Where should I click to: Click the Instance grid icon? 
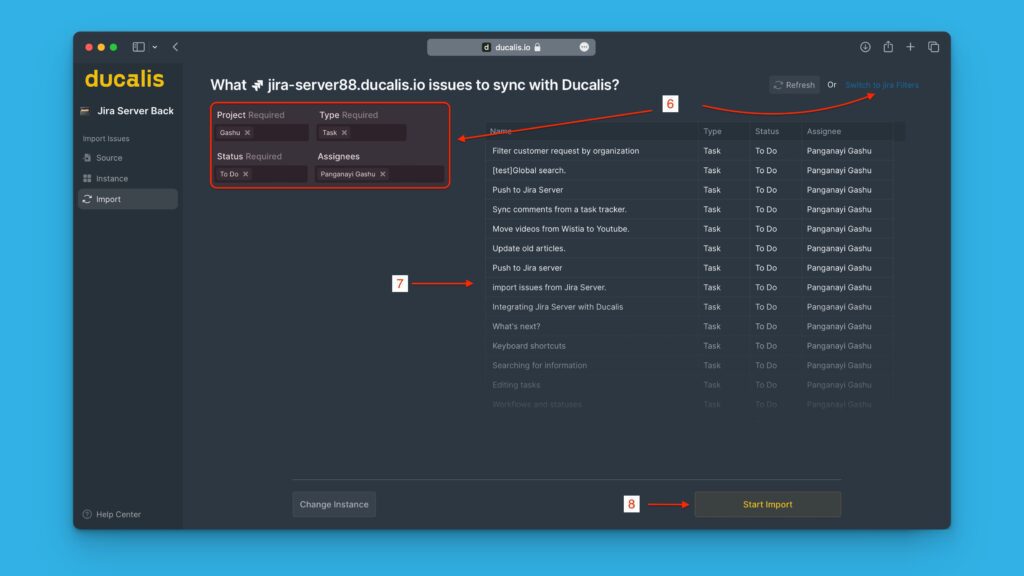[87, 178]
